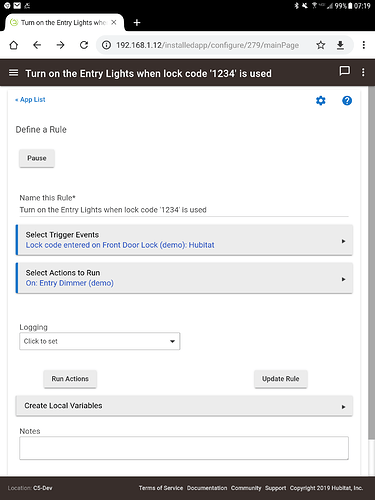Expand Create Local Variables section

point(184,406)
